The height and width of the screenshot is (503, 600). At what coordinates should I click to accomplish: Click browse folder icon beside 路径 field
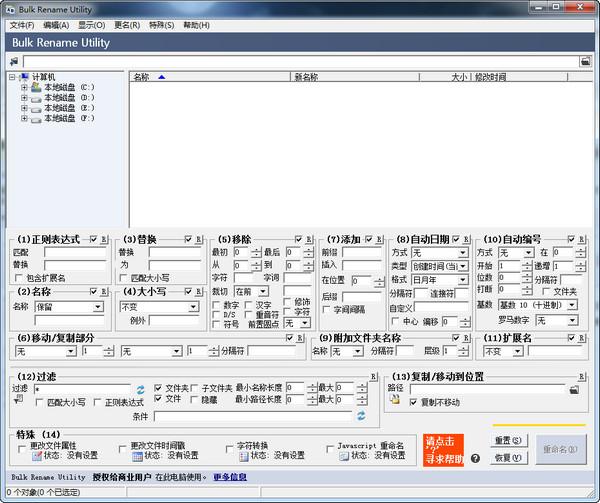(574, 390)
